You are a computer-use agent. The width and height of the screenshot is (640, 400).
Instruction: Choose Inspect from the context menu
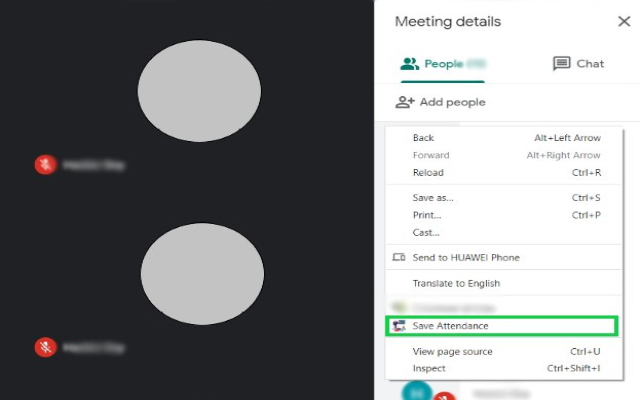(x=429, y=369)
